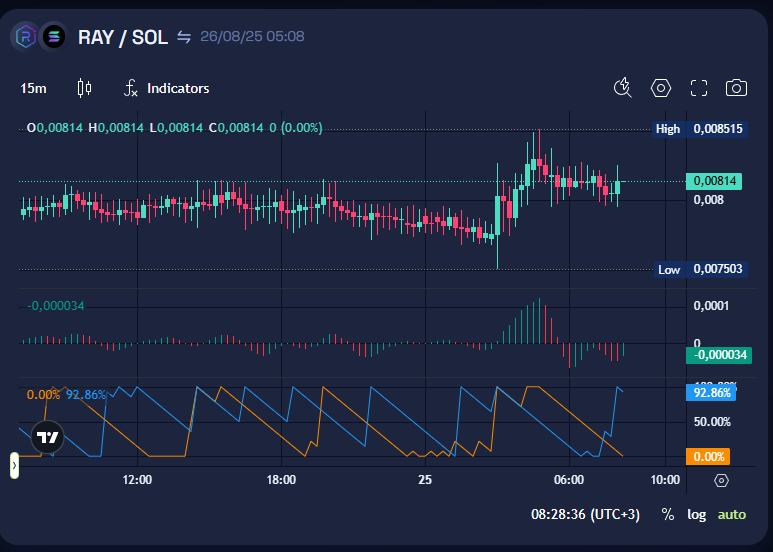773x552 pixels.
Task: Click the OHLC values legend
Action: [x=175, y=128]
